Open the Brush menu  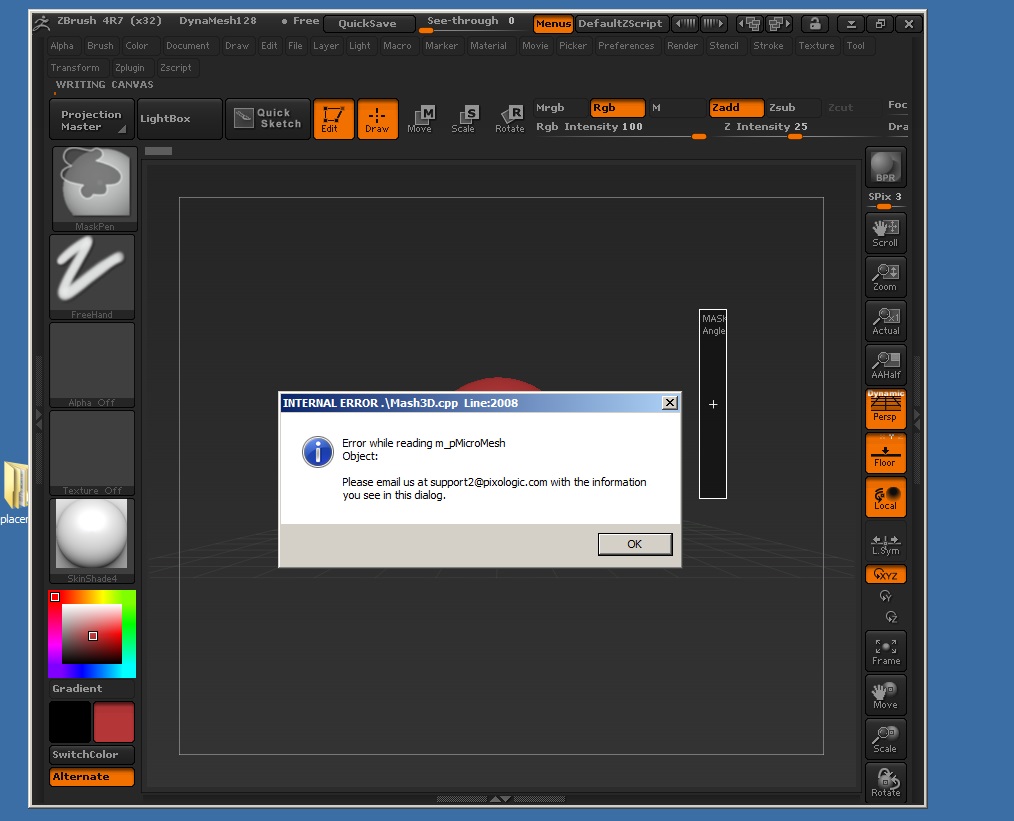(100, 46)
